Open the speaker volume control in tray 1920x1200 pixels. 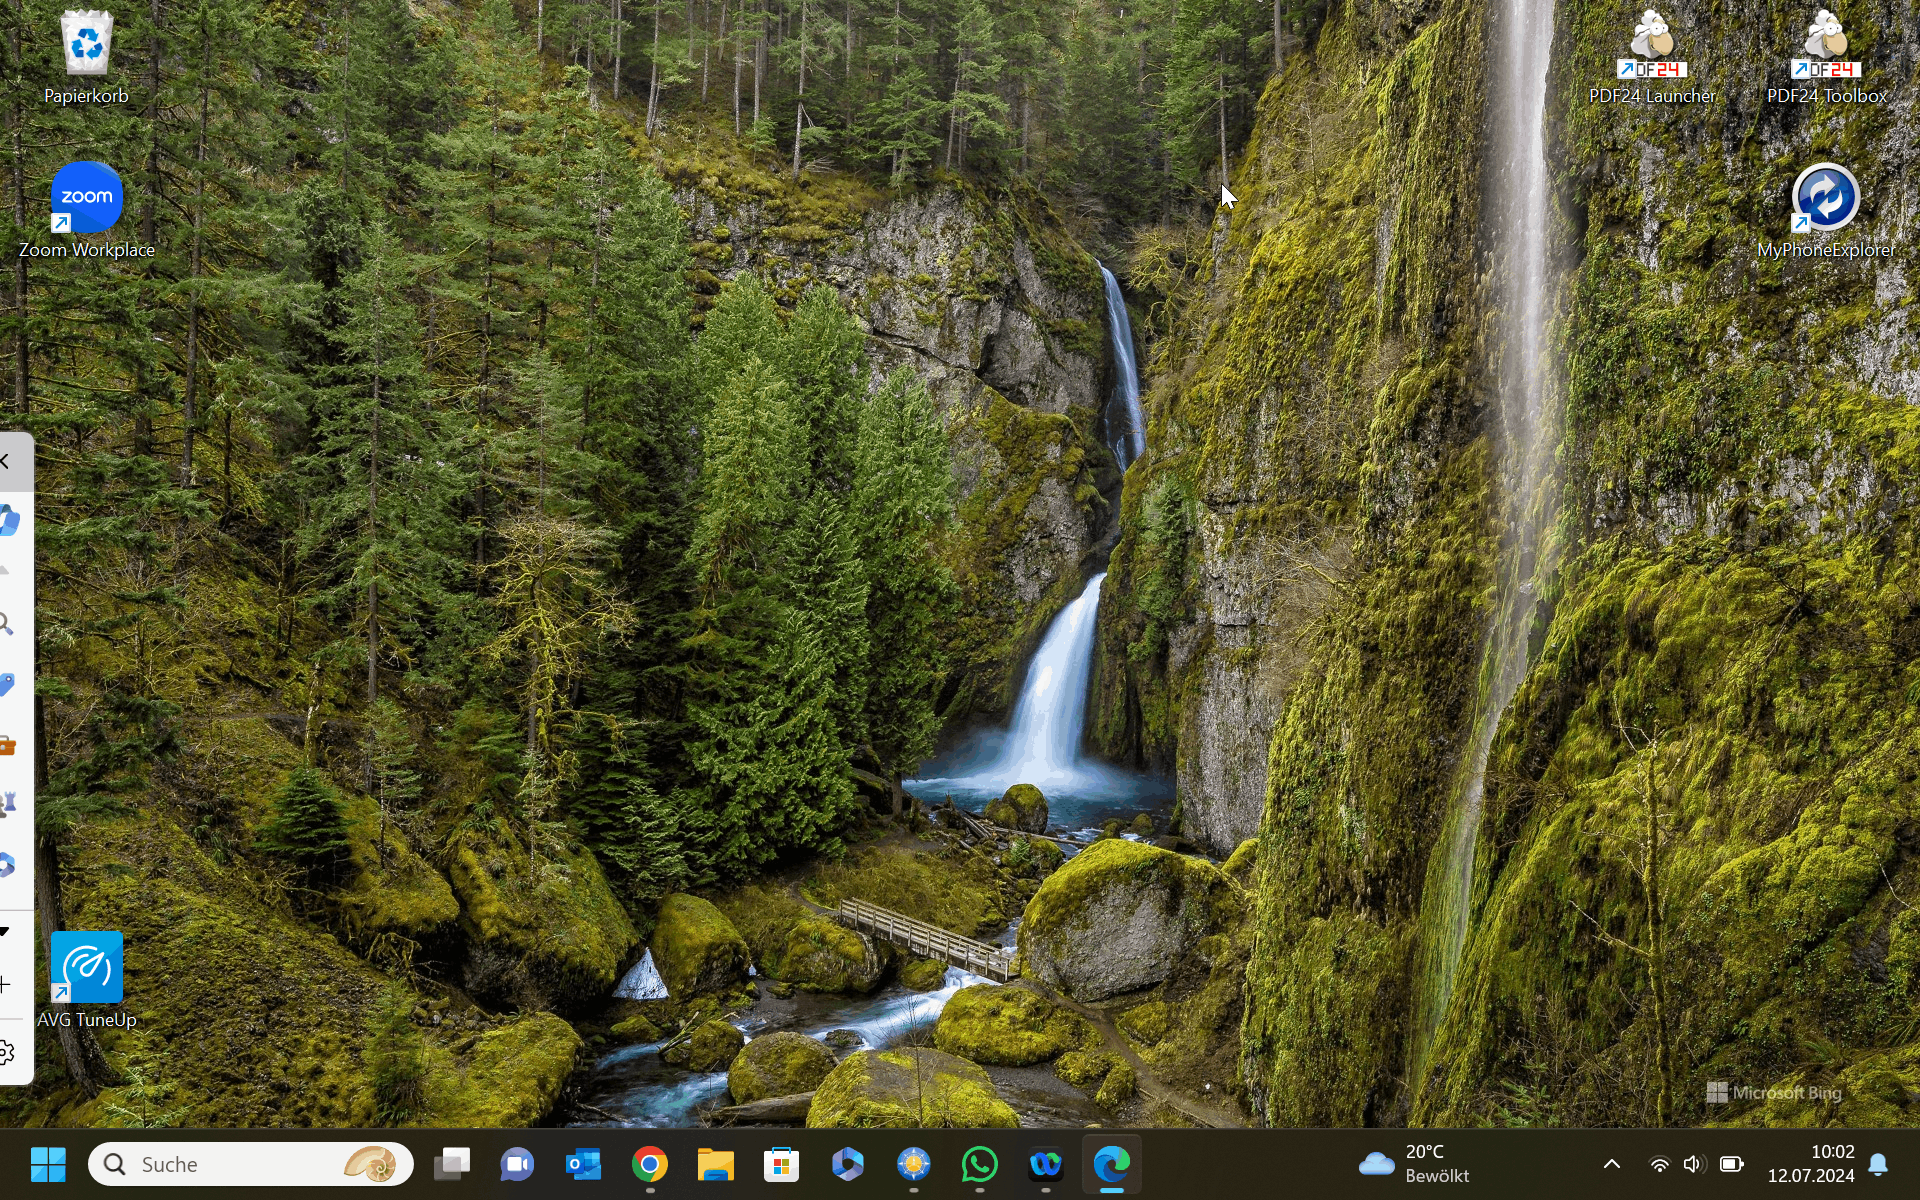click(1694, 1164)
